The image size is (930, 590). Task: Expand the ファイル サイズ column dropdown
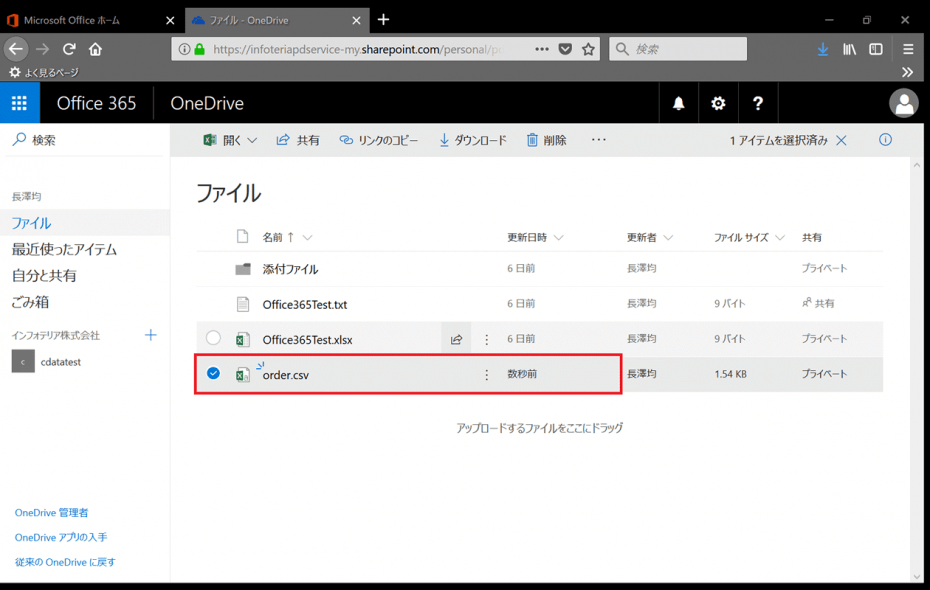point(780,238)
